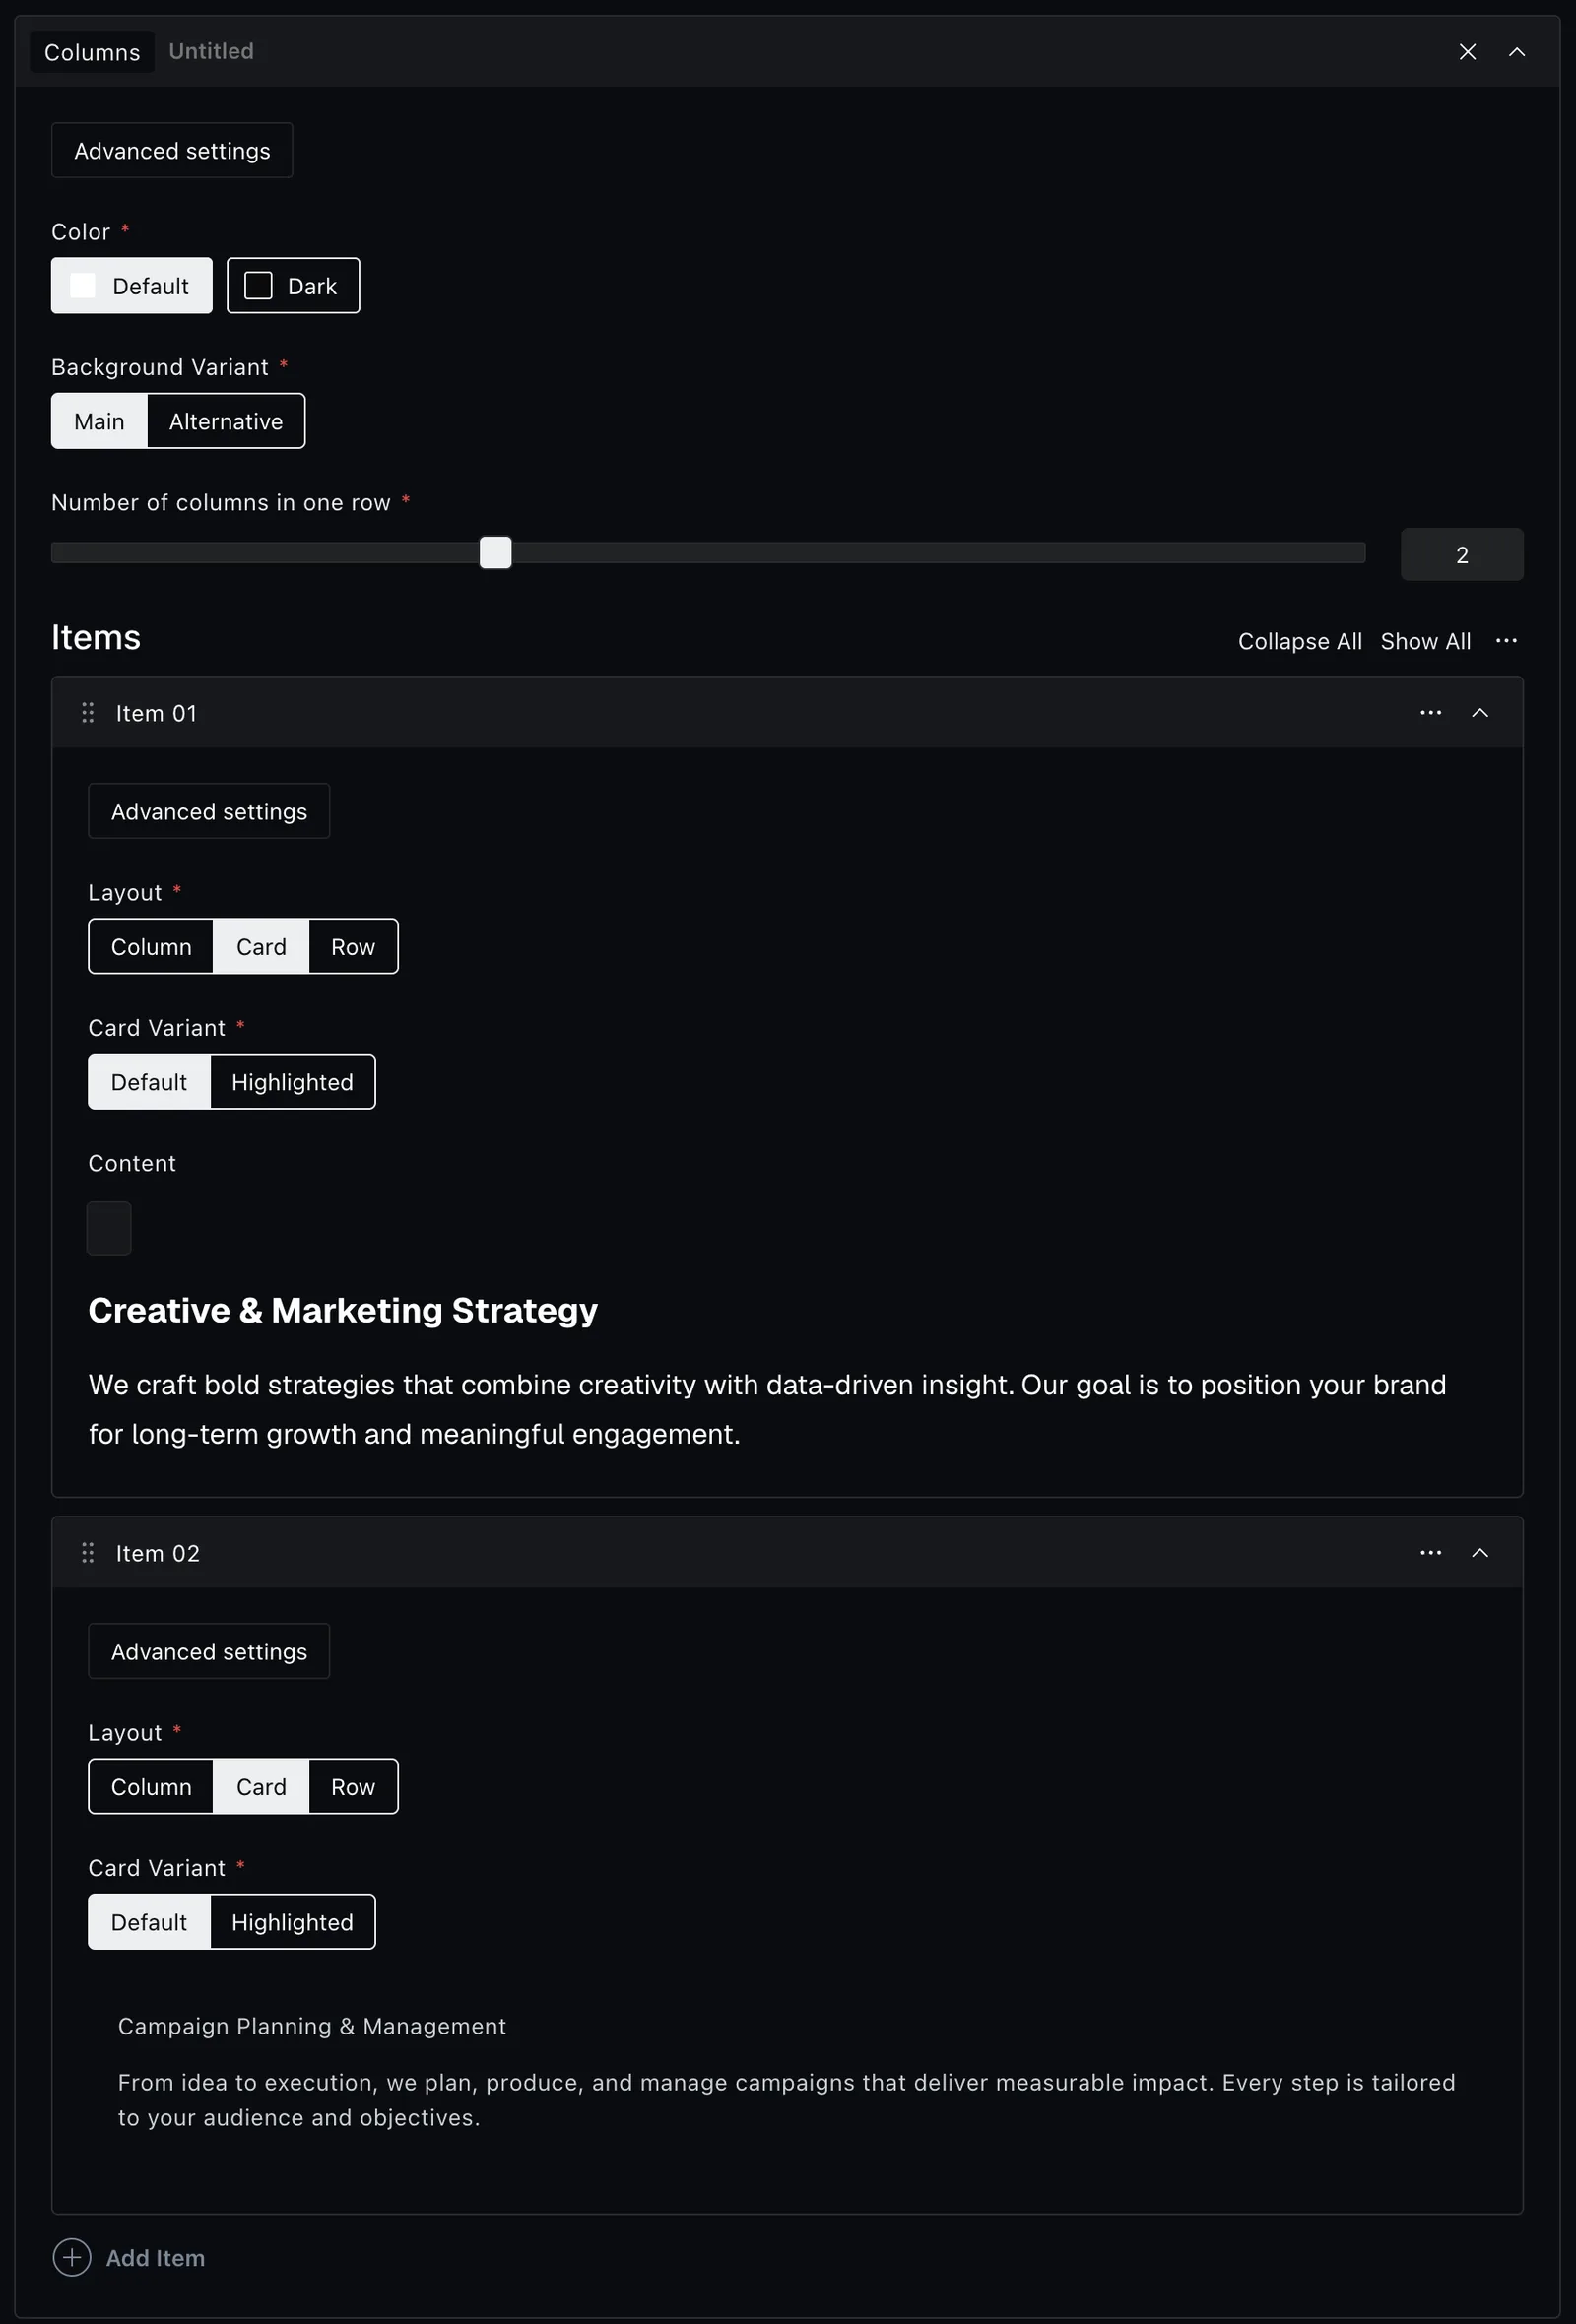Select the Columns tab label

(92, 52)
